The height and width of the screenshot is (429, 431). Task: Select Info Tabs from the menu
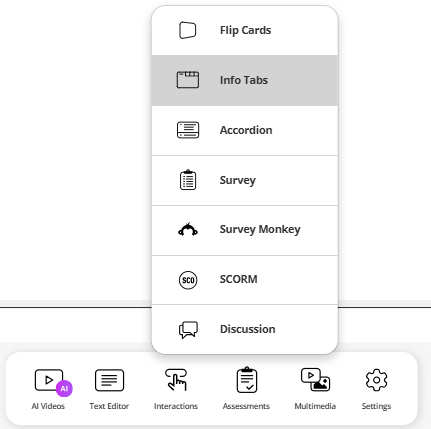[x=245, y=80]
